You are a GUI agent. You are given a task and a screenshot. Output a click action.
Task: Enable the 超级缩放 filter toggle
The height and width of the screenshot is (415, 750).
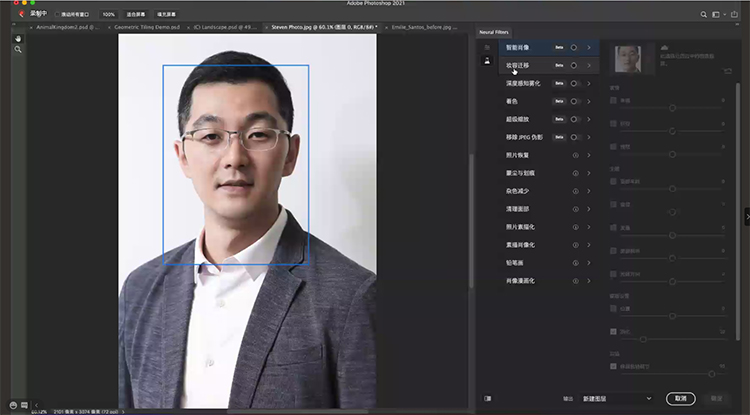coord(574,119)
